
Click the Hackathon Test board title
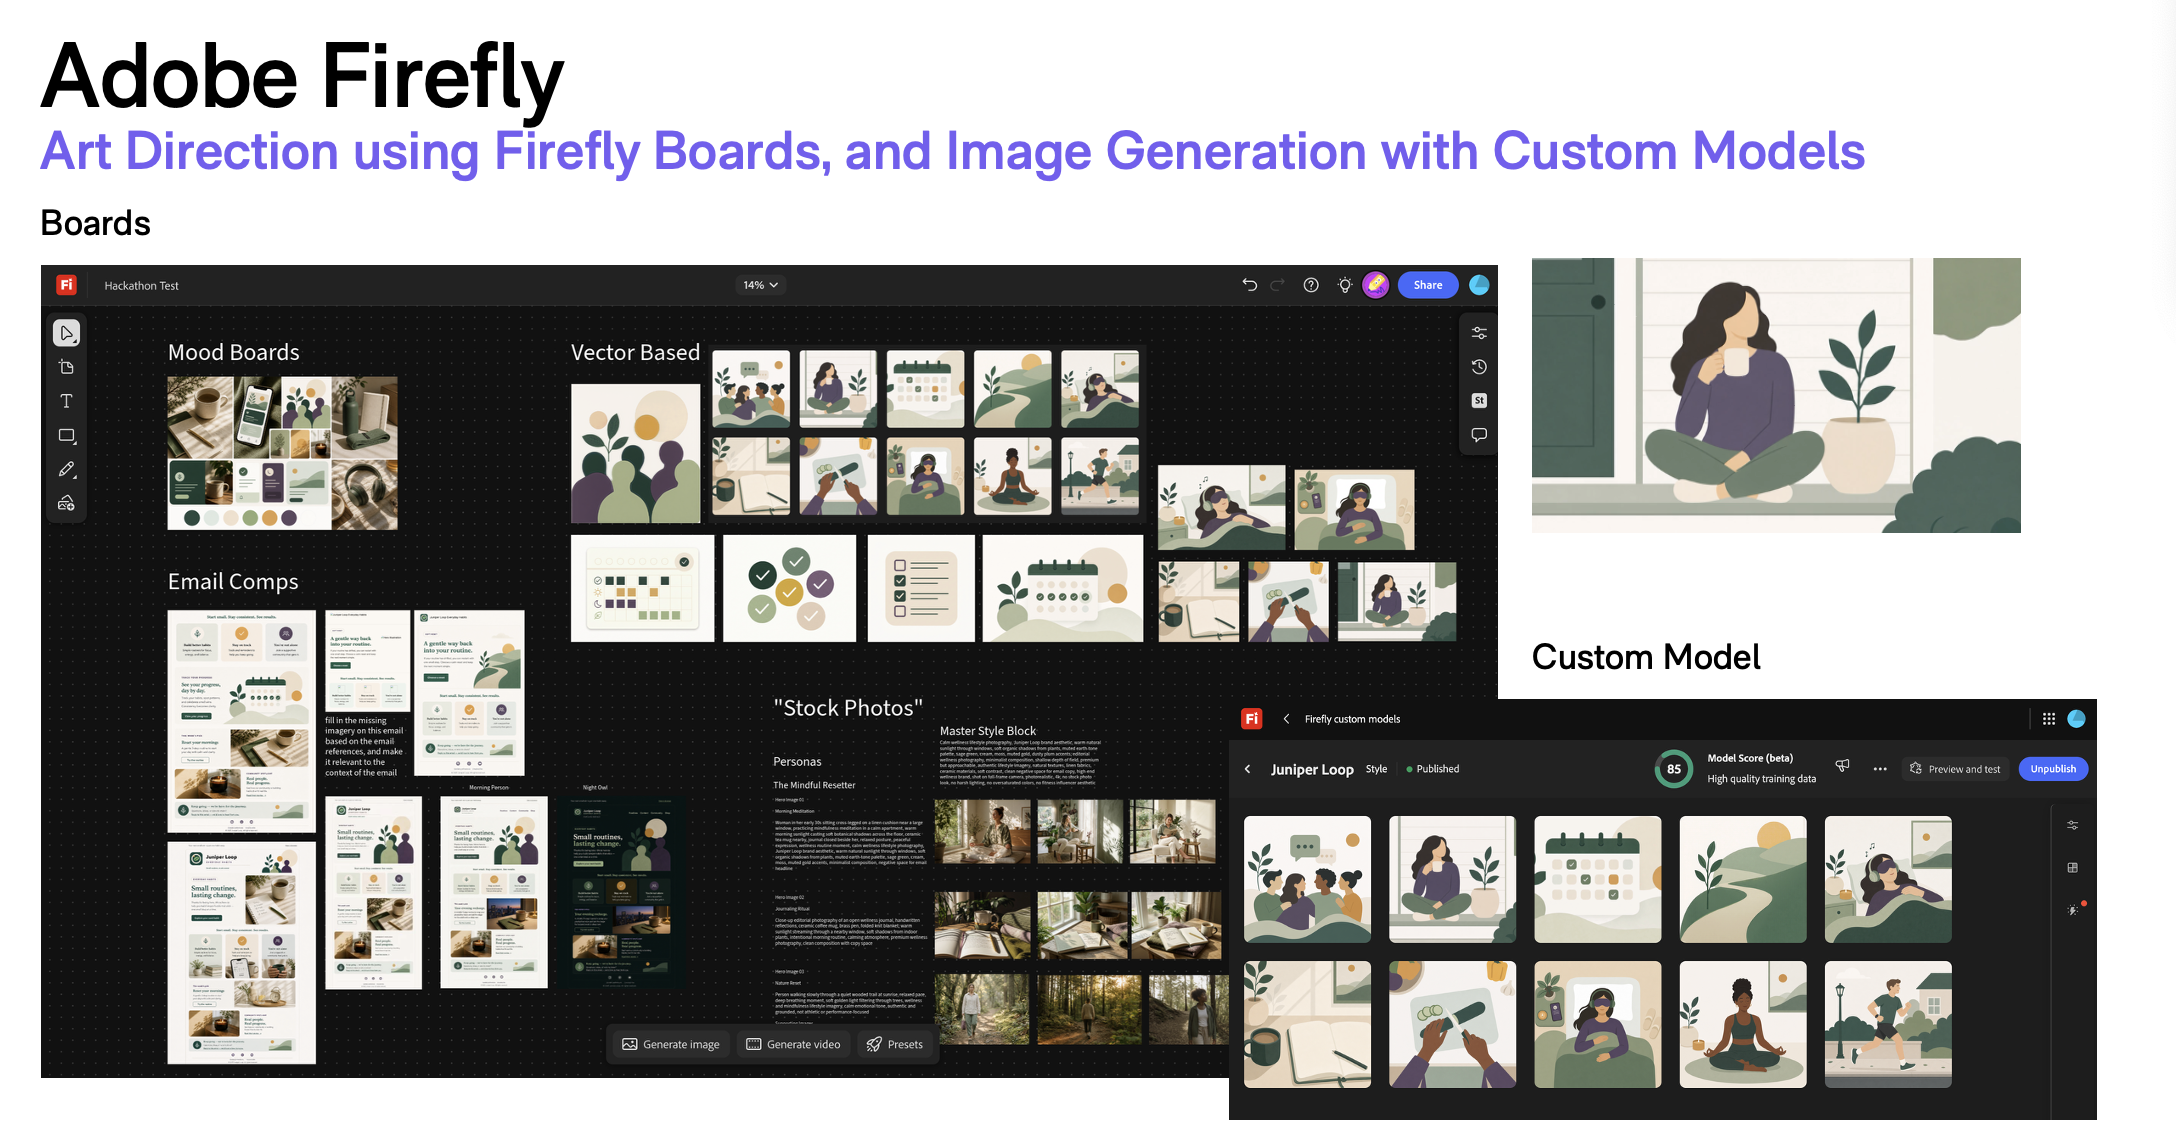tap(142, 286)
